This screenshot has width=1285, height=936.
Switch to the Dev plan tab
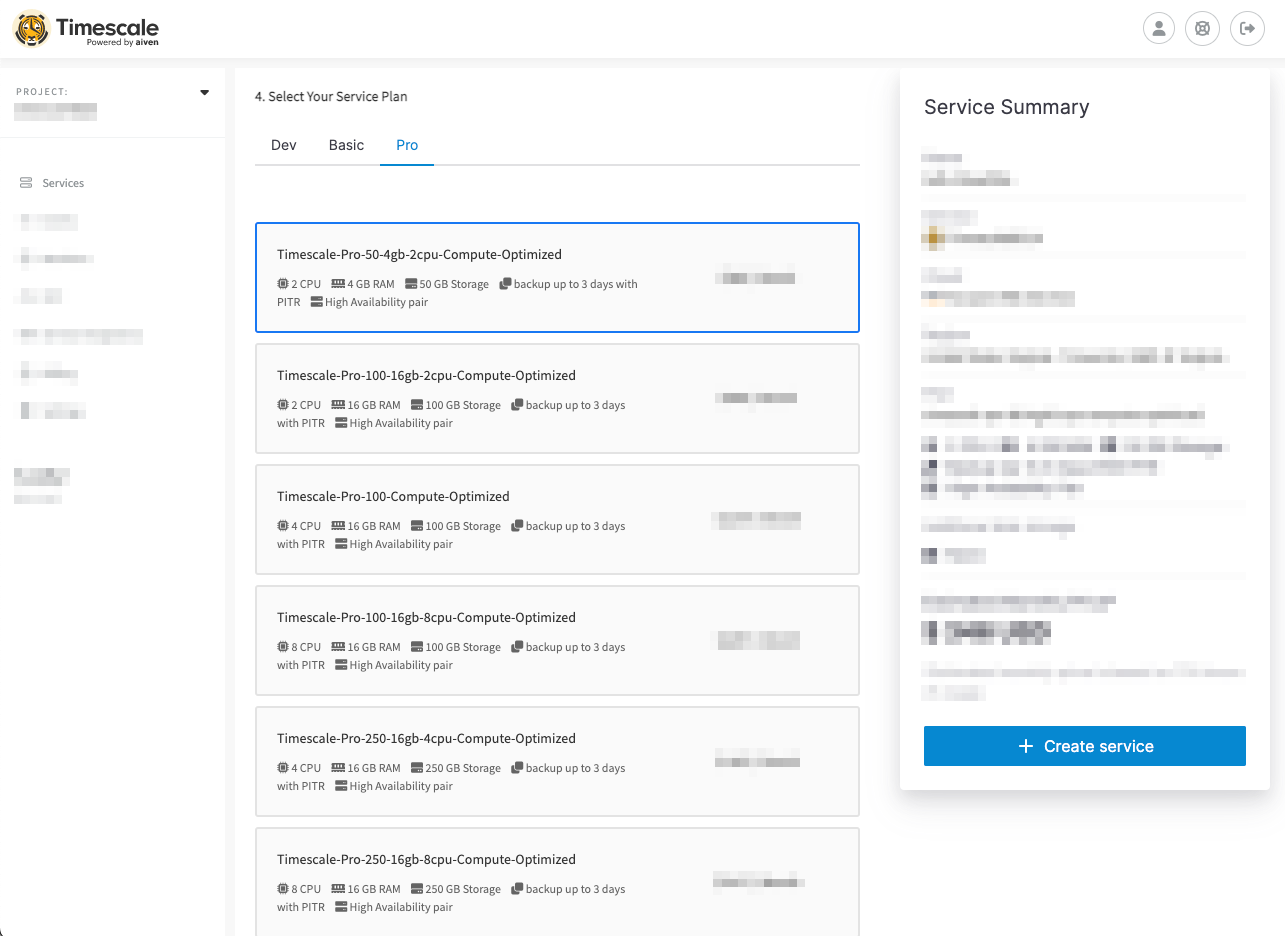click(x=284, y=145)
